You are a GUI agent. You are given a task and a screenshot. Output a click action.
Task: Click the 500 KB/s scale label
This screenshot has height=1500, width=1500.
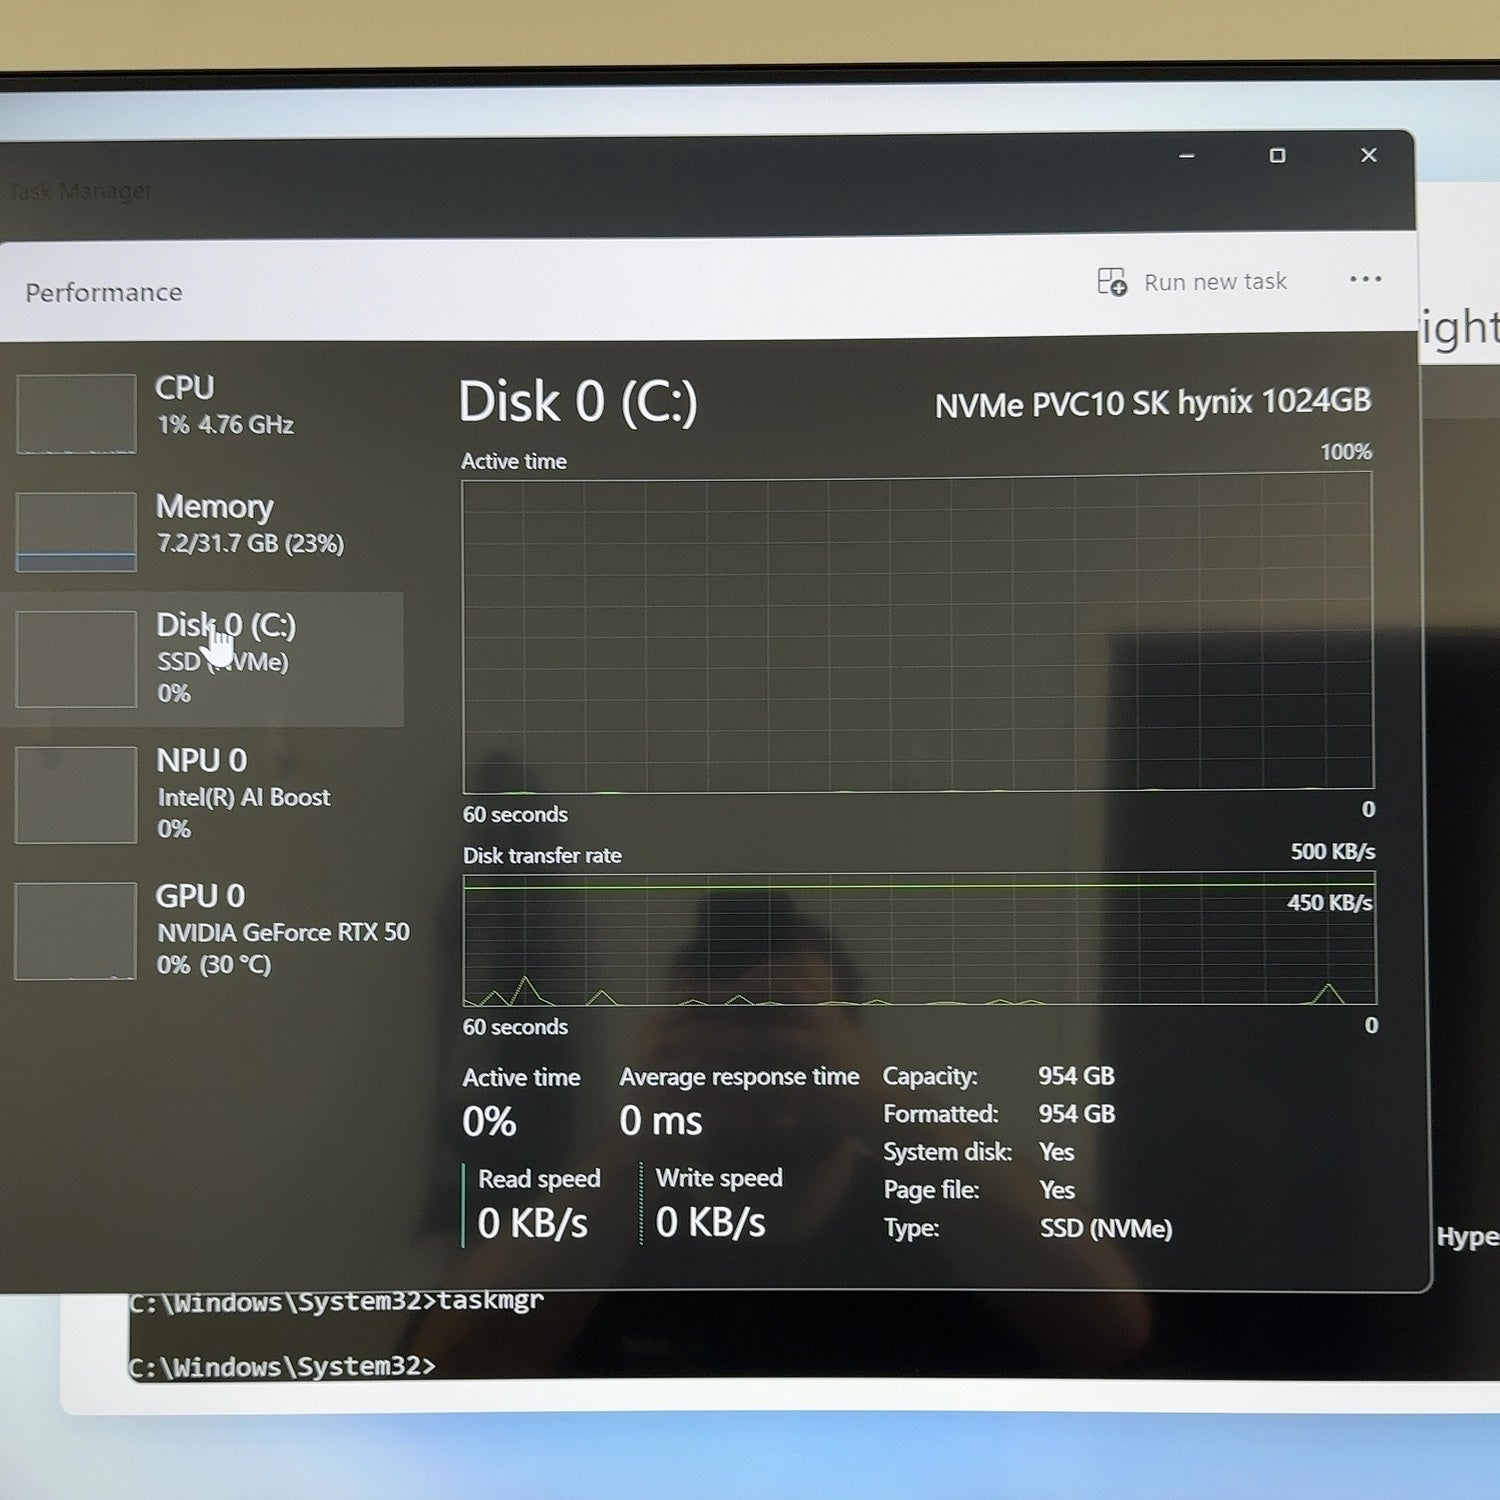pyautogui.click(x=1332, y=851)
